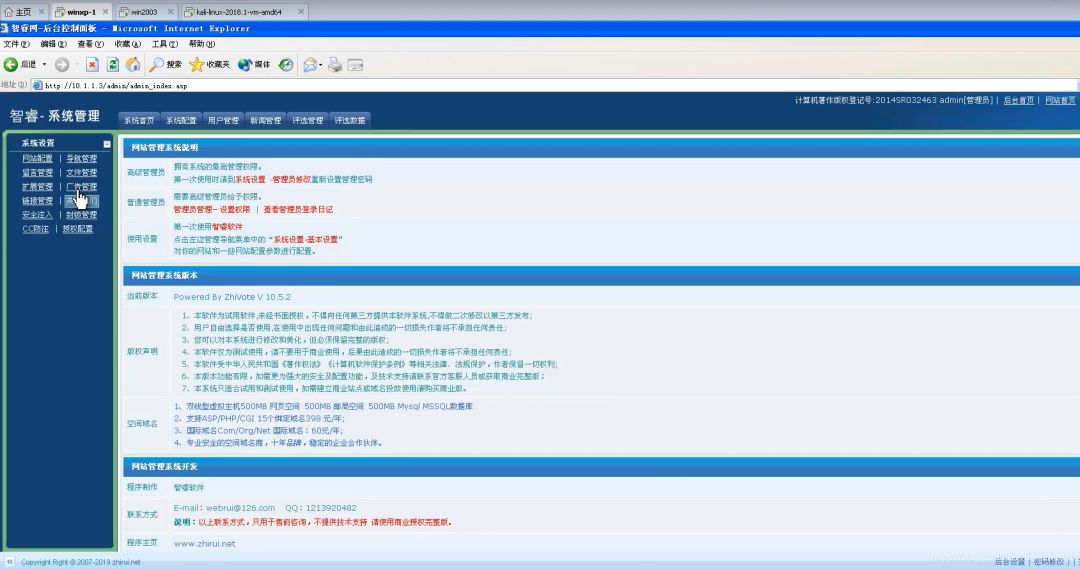Open the 文件(F) menu
1080x569 pixels.
coord(17,44)
